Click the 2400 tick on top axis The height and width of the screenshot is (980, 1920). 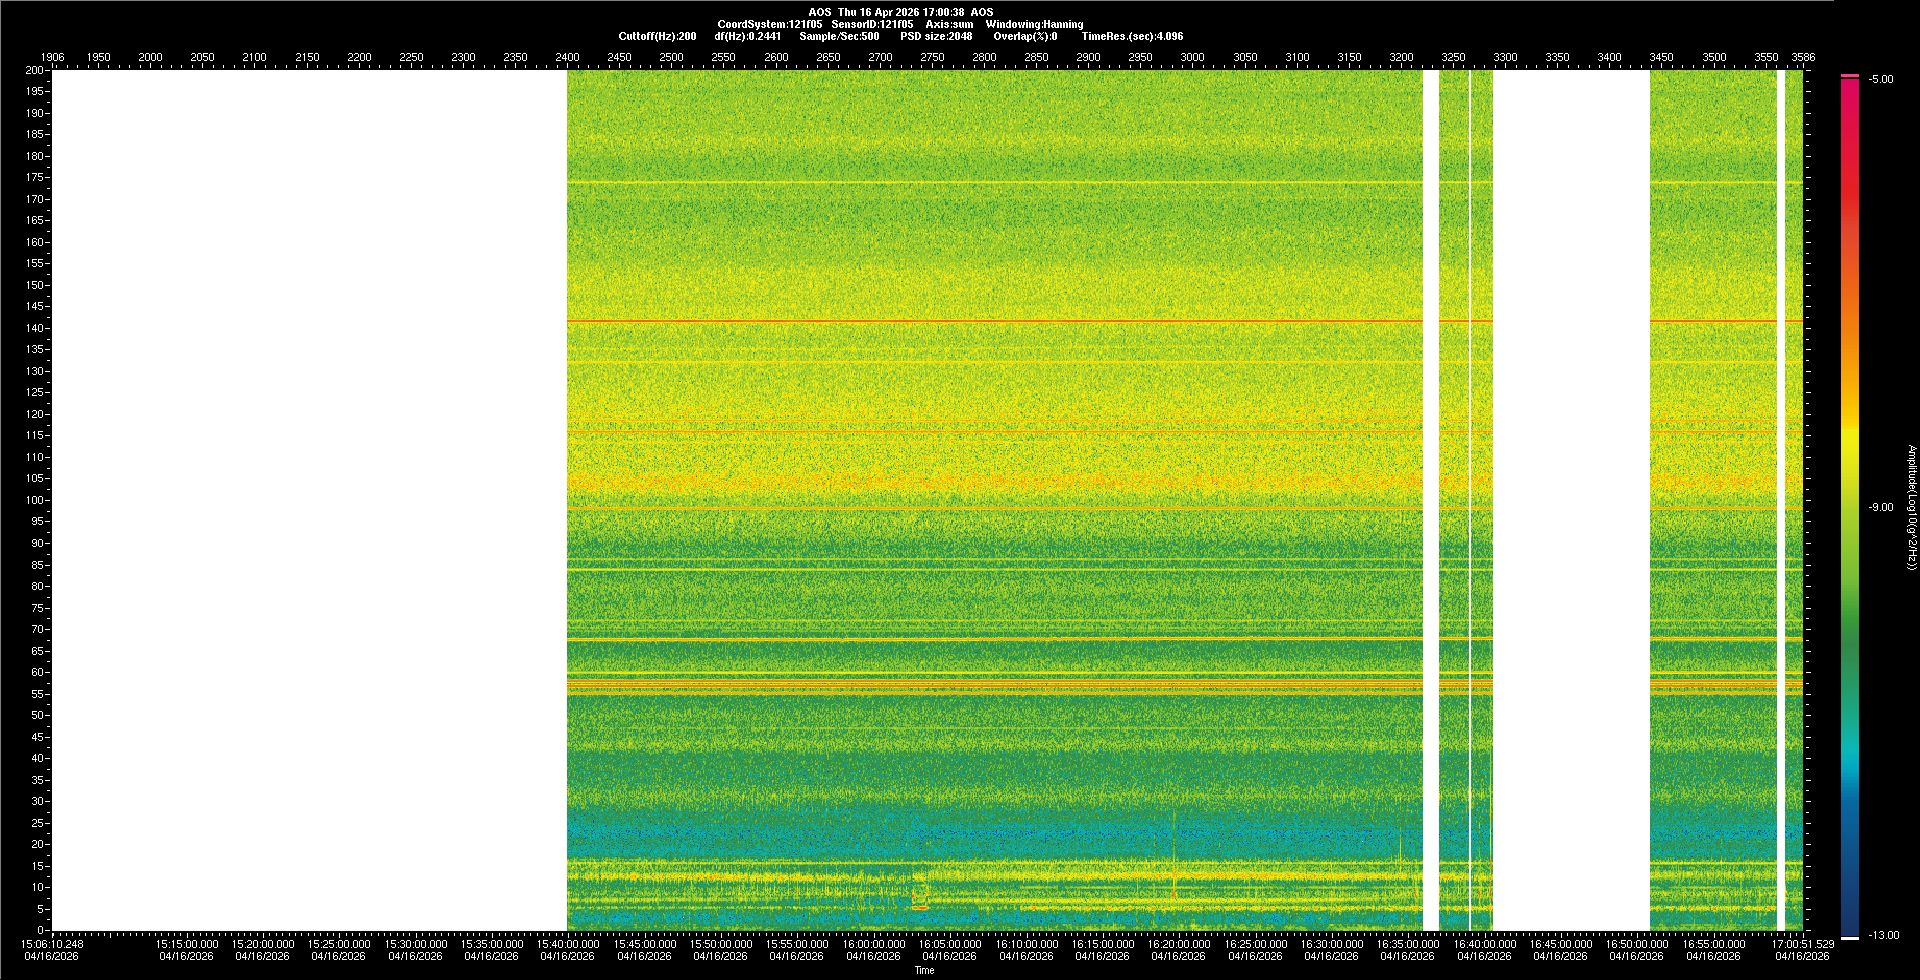click(x=567, y=57)
